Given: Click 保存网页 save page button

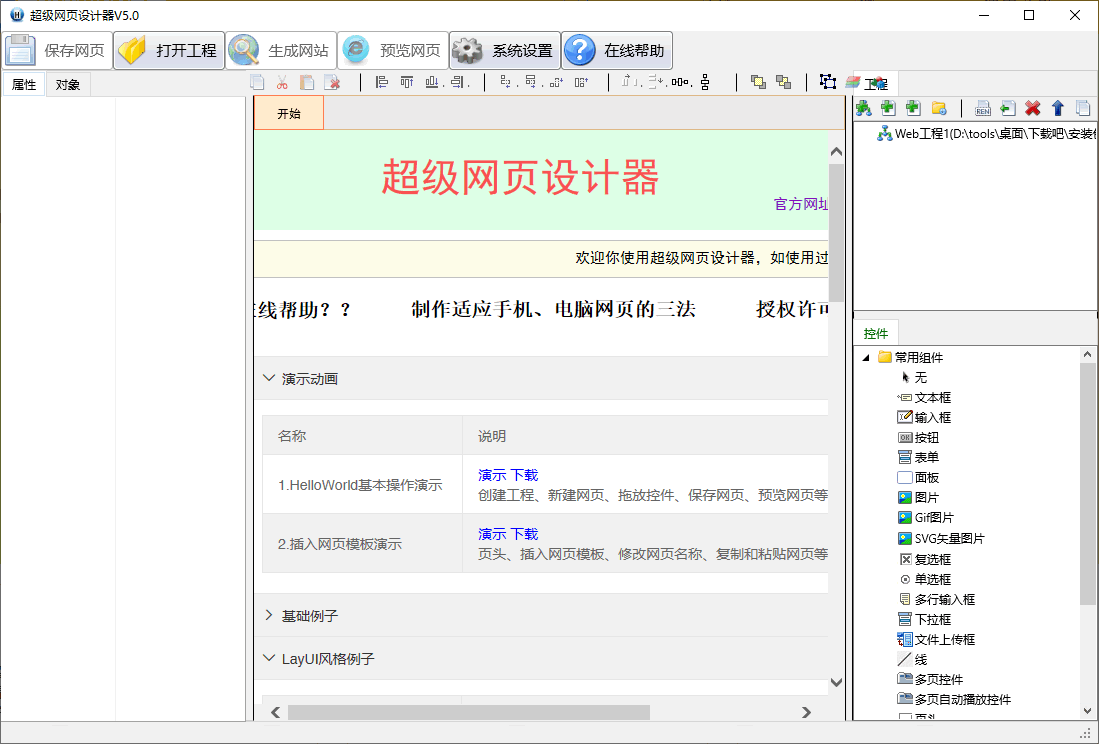Looking at the screenshot, I should point(57,50).
